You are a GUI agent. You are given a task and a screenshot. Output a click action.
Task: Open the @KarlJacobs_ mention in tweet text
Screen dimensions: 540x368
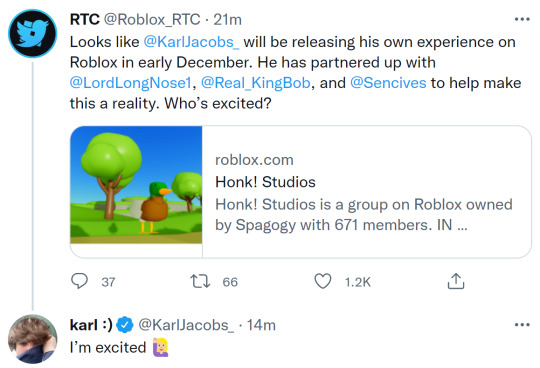pos(191,42)
